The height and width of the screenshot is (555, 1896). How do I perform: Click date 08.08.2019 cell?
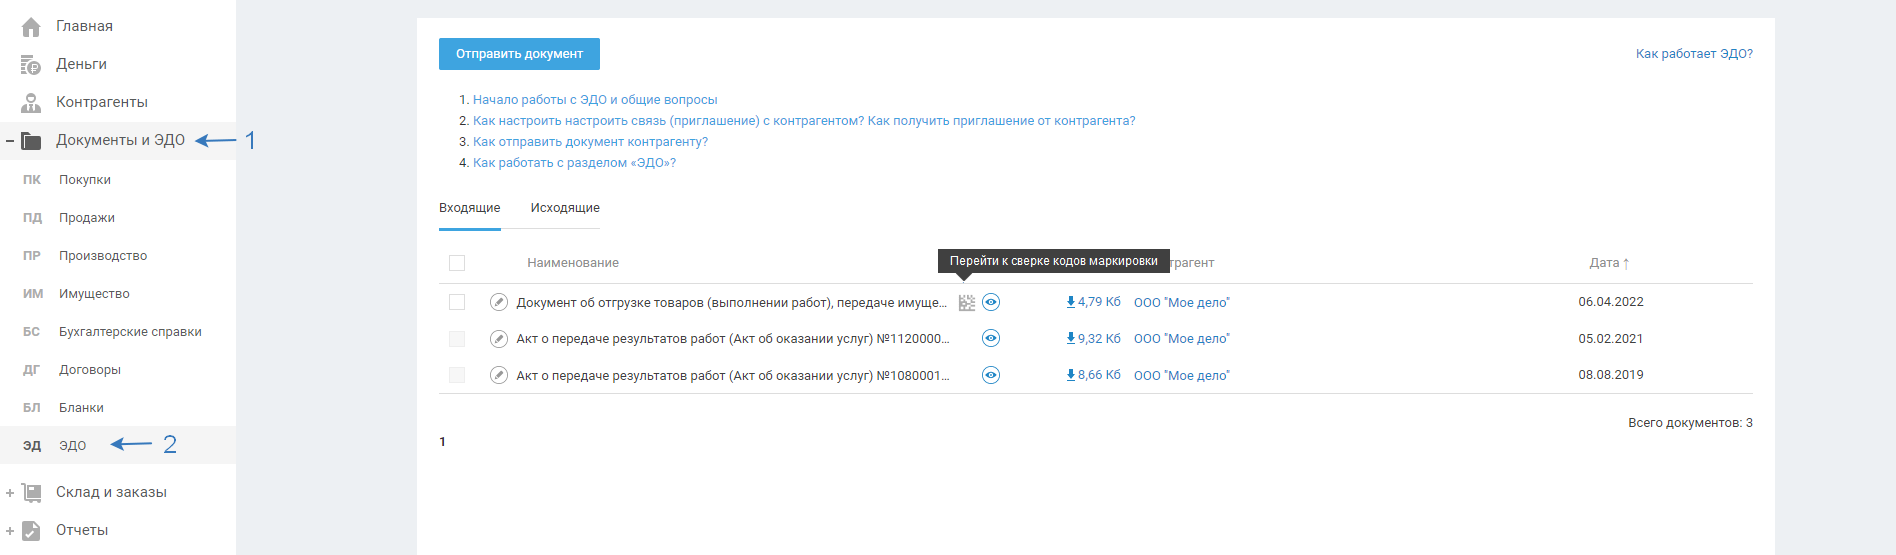coord(1611,375)
